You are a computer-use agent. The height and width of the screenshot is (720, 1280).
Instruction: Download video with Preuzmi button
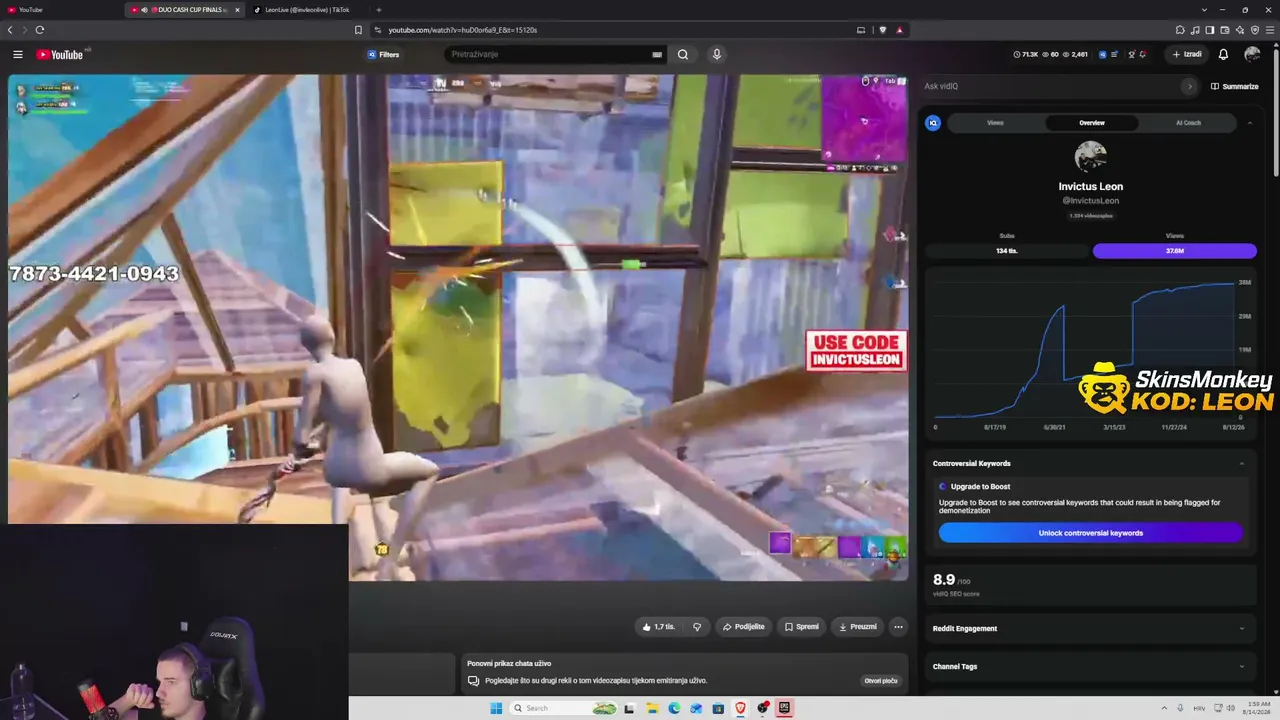pyautogui.click(x=858, y=627)
